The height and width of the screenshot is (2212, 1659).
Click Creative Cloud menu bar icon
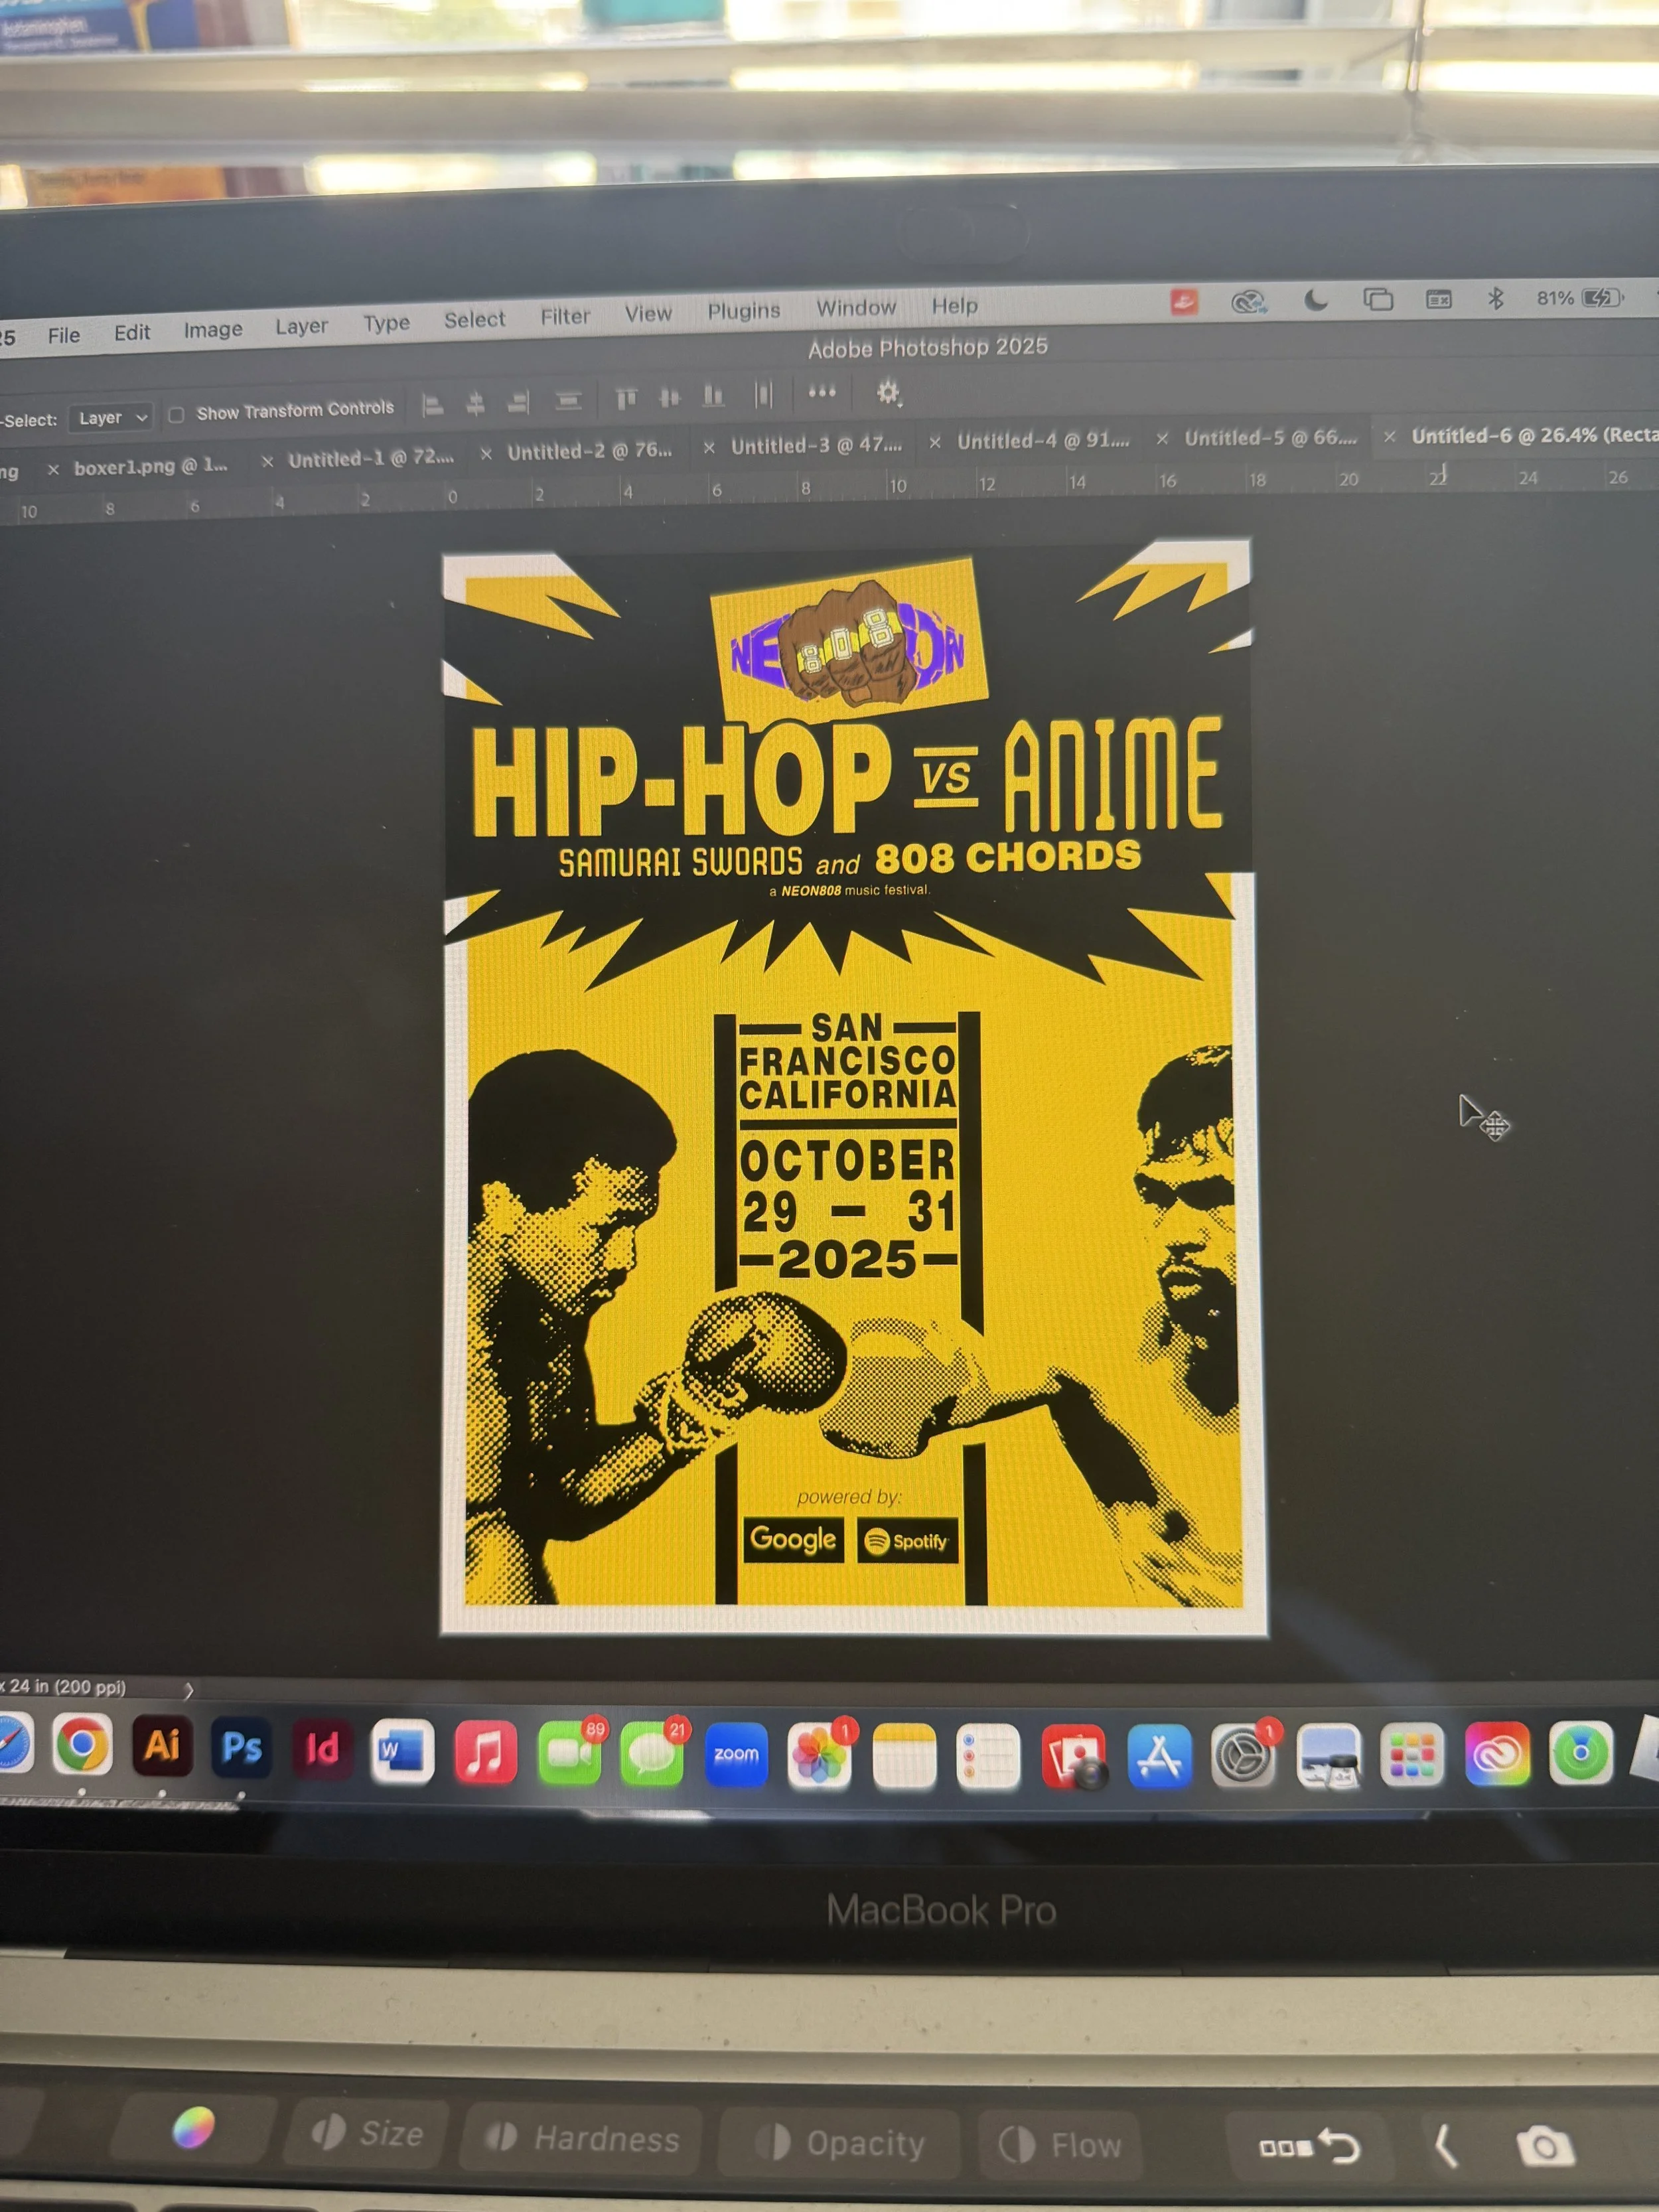click(x=1248, y=301)
